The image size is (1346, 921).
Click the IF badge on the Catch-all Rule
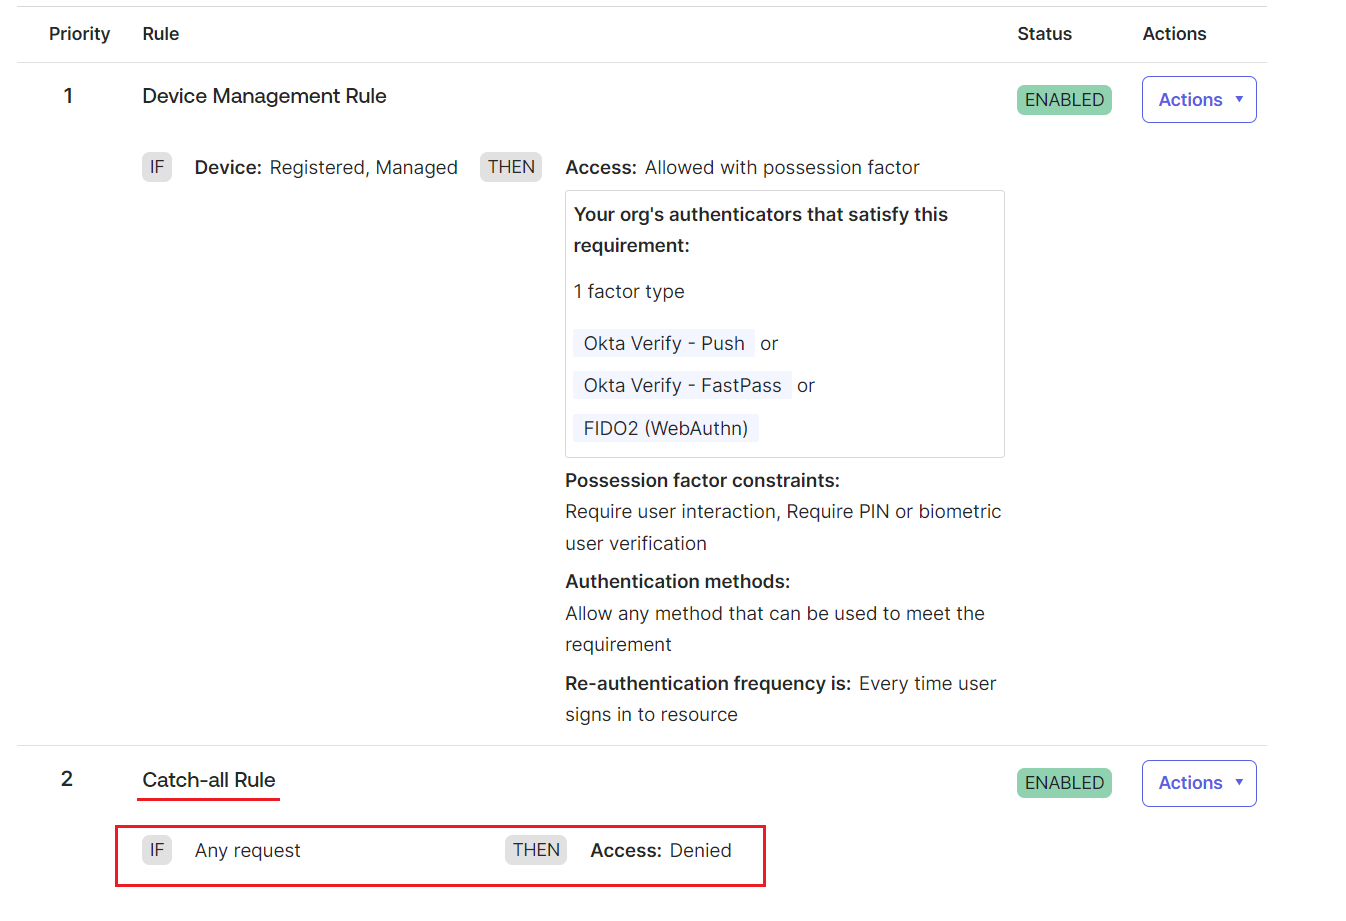tap(157, 850)
